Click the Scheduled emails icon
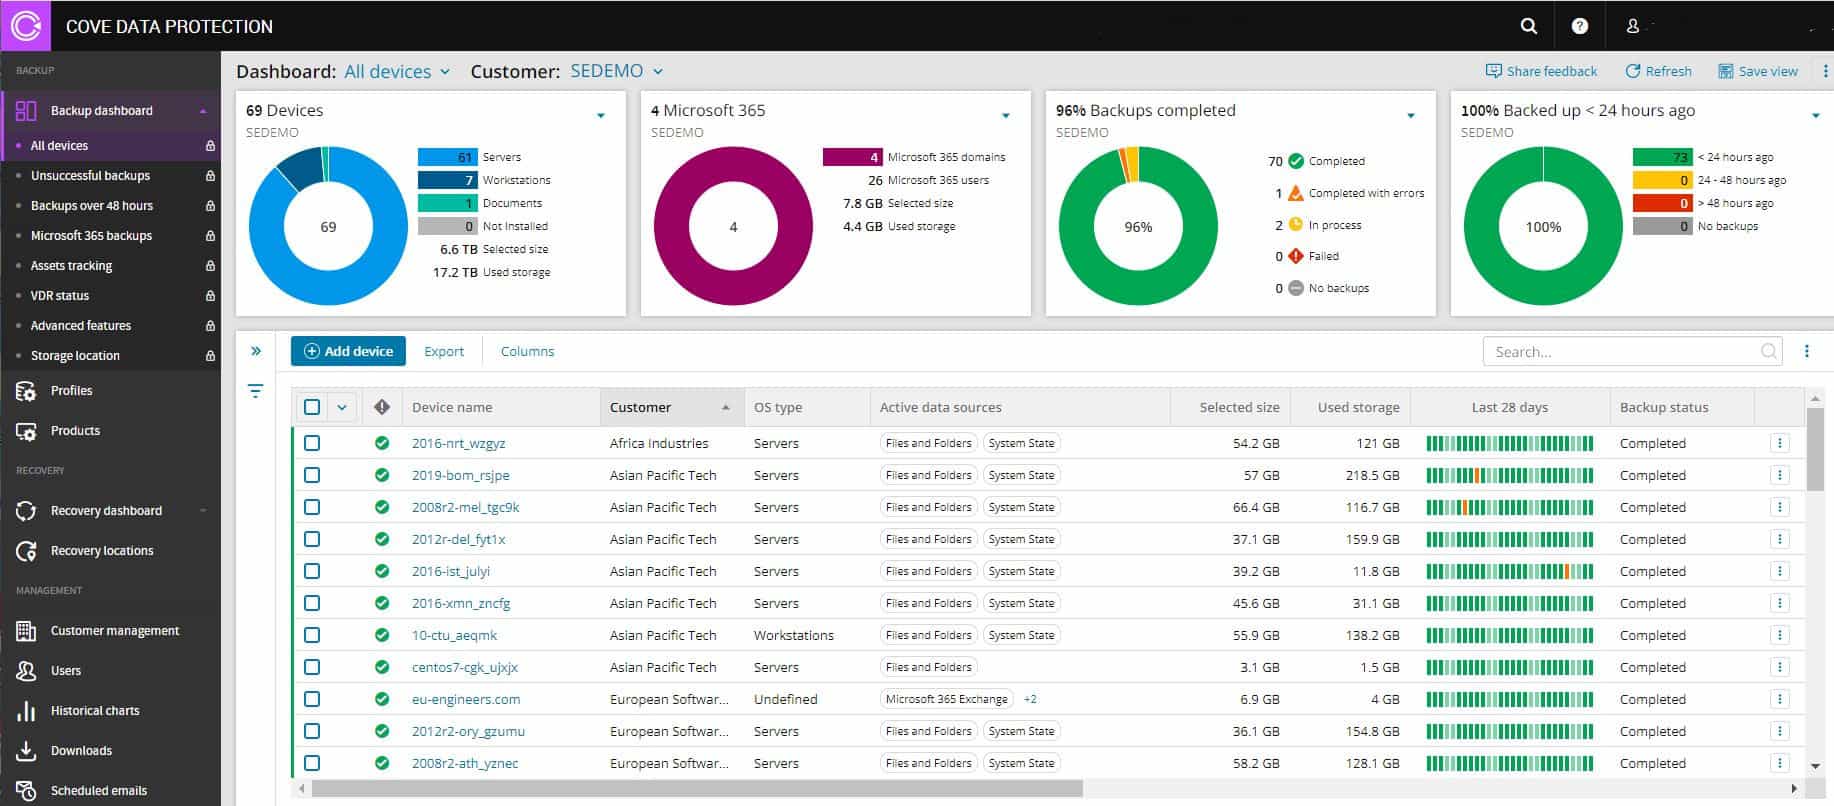Image resolution: width=1834 pixels, height=806 pixels. pos(26,791)
